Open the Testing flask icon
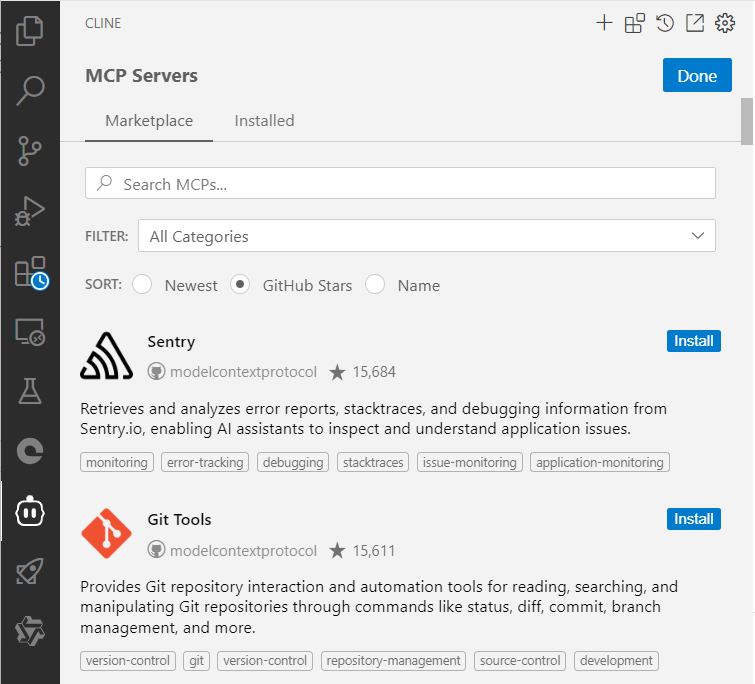 pos(30,392)
